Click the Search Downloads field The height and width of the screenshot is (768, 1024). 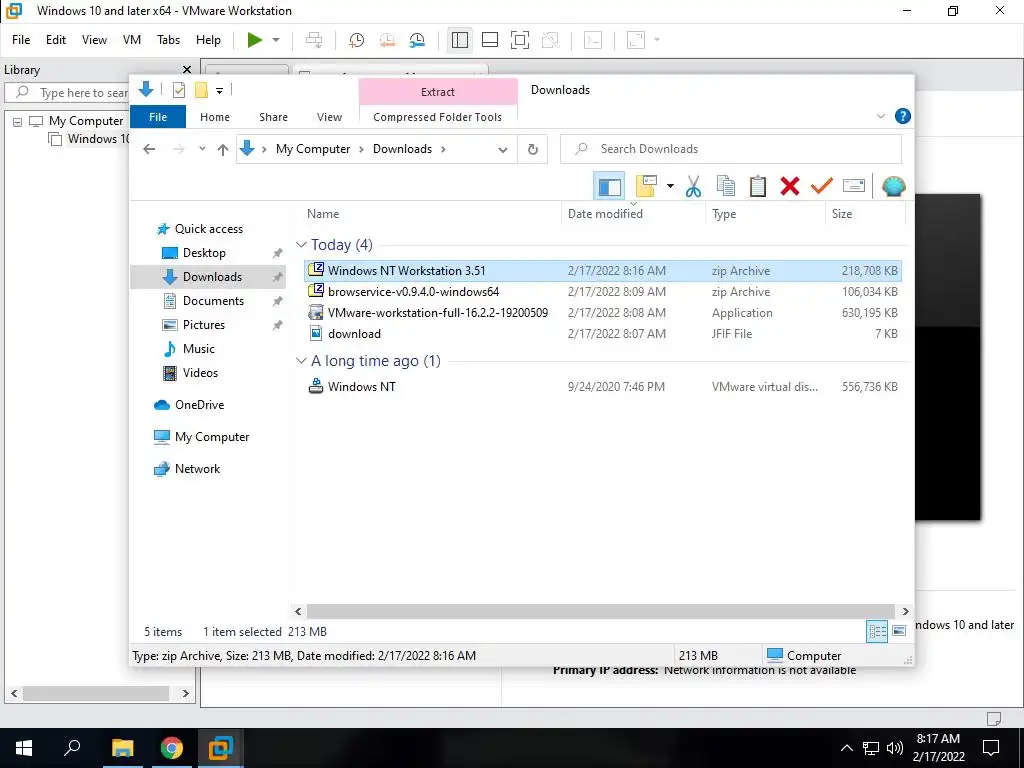(731, 149)
